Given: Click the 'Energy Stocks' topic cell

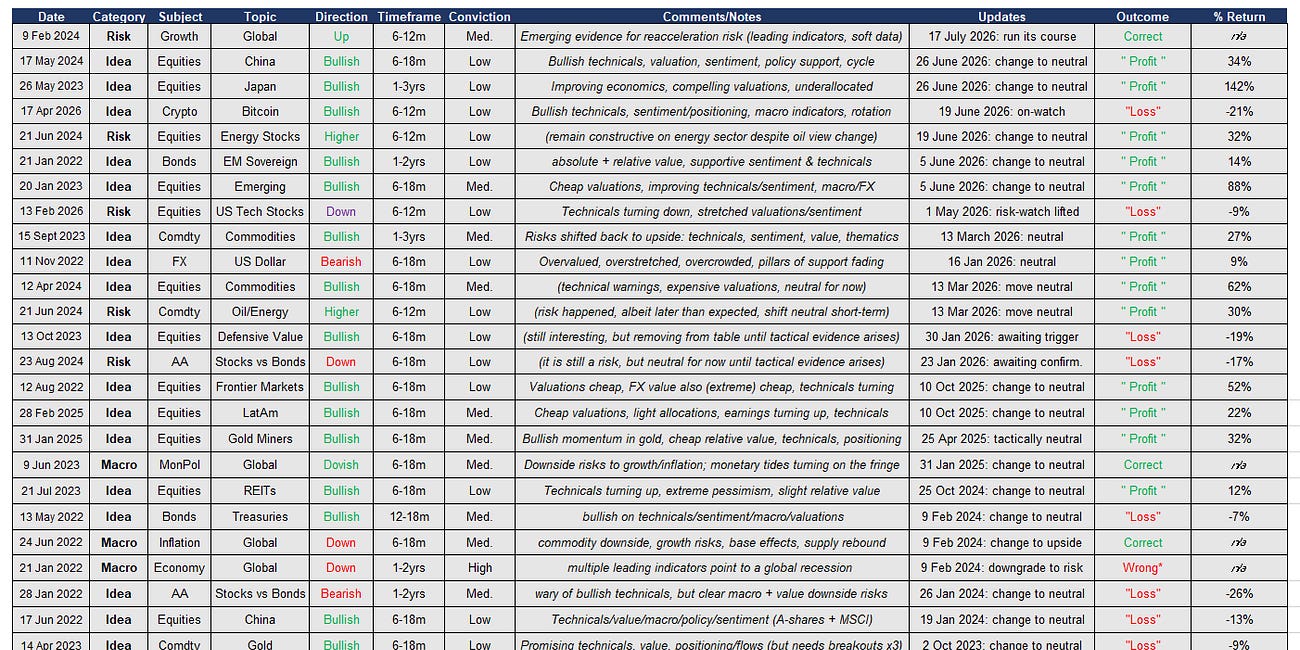Looking at the screenshot, I should (260, 136).
